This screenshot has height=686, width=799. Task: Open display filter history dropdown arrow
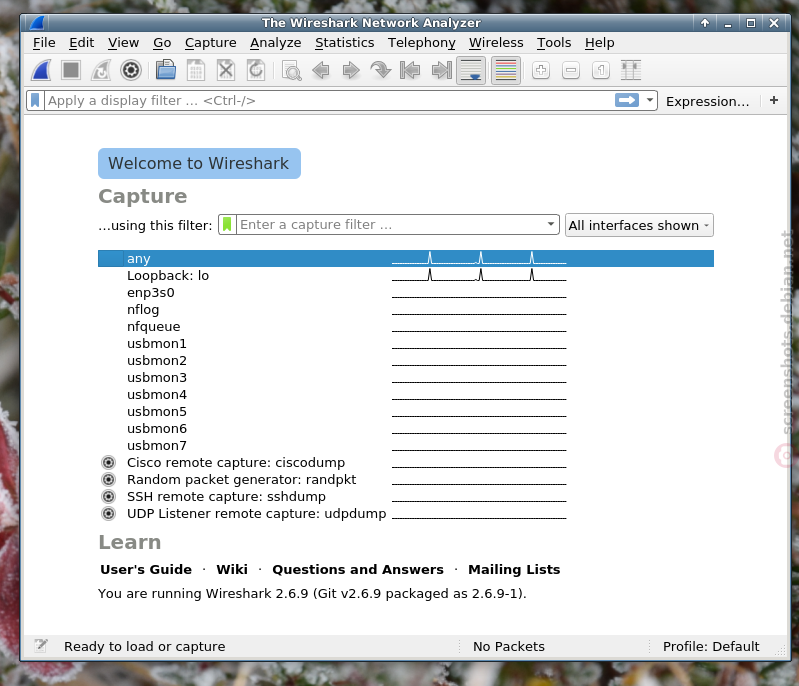click(x=650, y=100)
